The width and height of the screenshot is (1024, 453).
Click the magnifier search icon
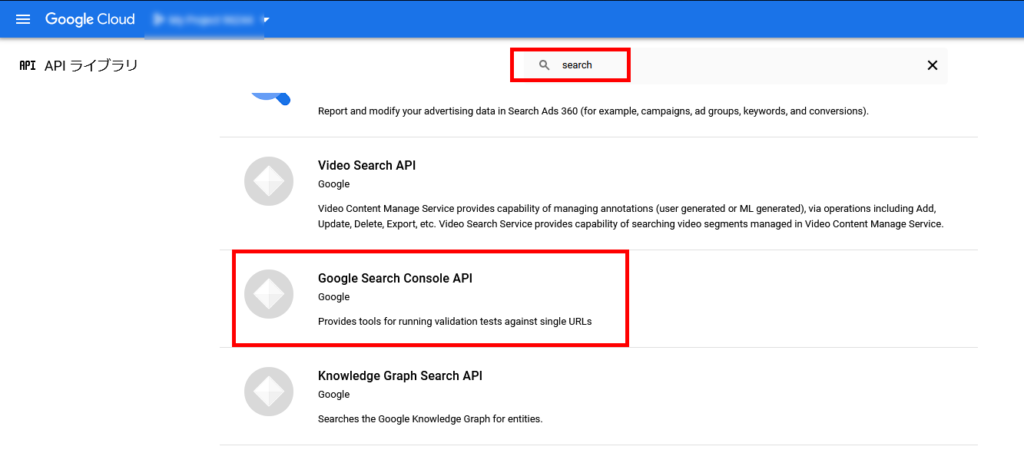544,65
